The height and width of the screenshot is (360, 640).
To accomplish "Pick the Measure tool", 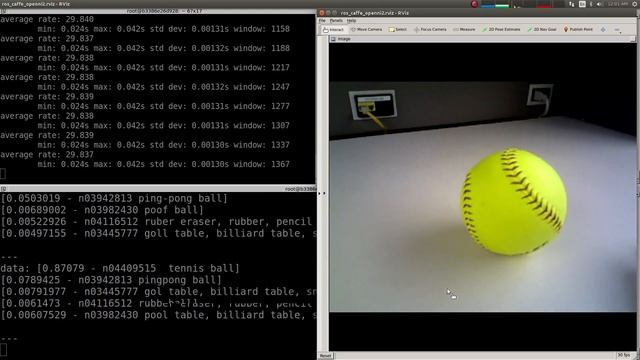I will 464,29.
